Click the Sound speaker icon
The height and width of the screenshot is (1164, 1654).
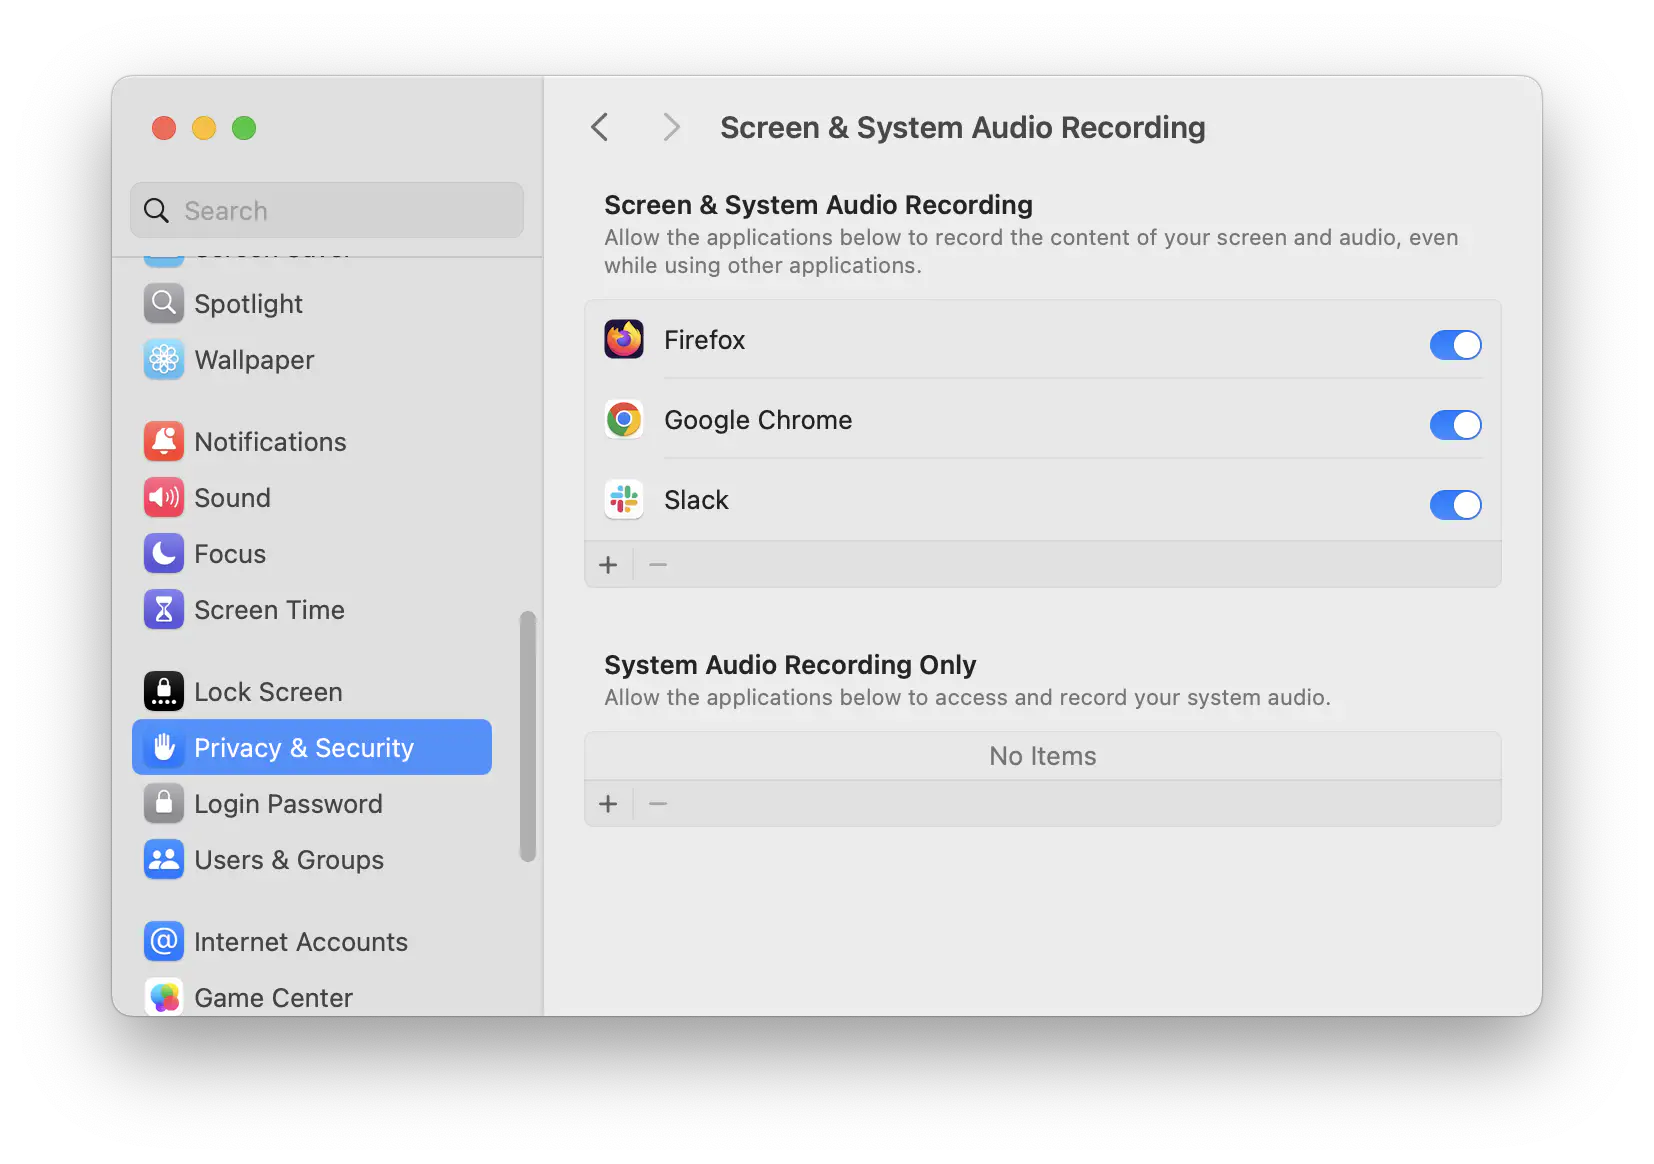click(x=164, y=498)
